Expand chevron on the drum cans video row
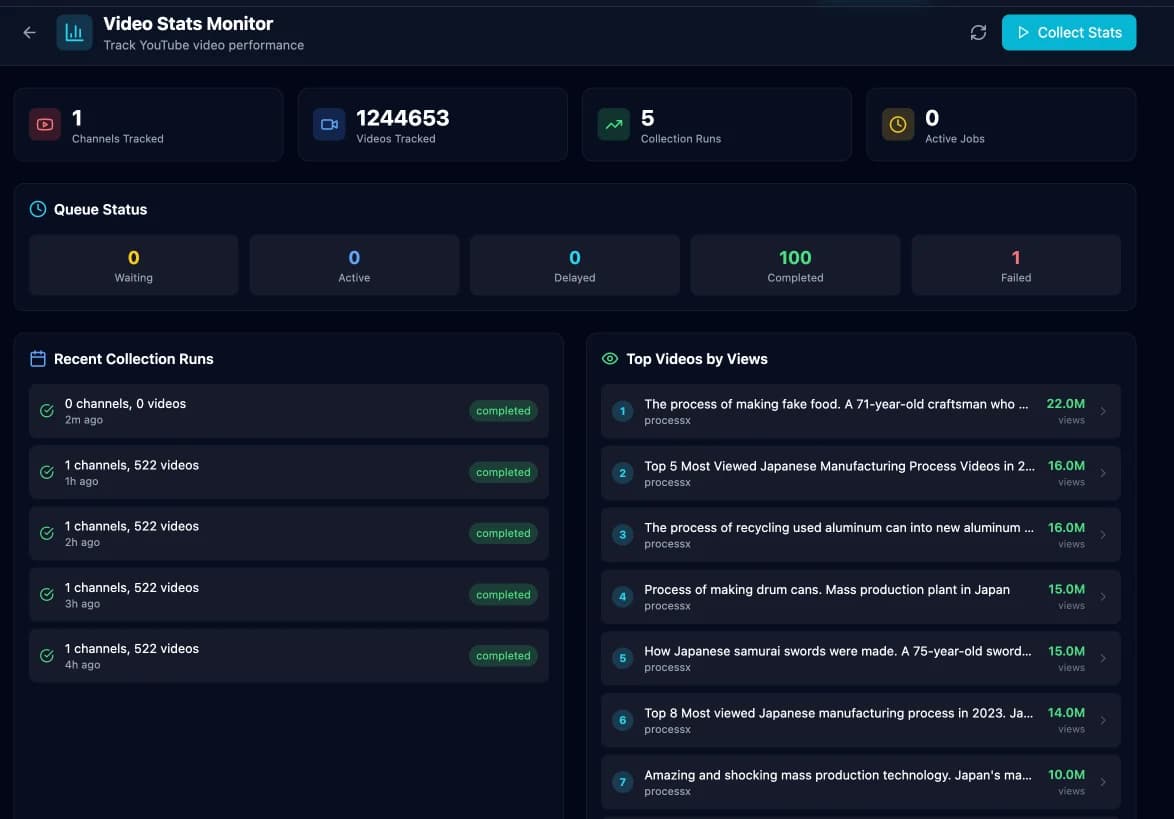Screen dimensions: 1174x819 pos(1103,597)
